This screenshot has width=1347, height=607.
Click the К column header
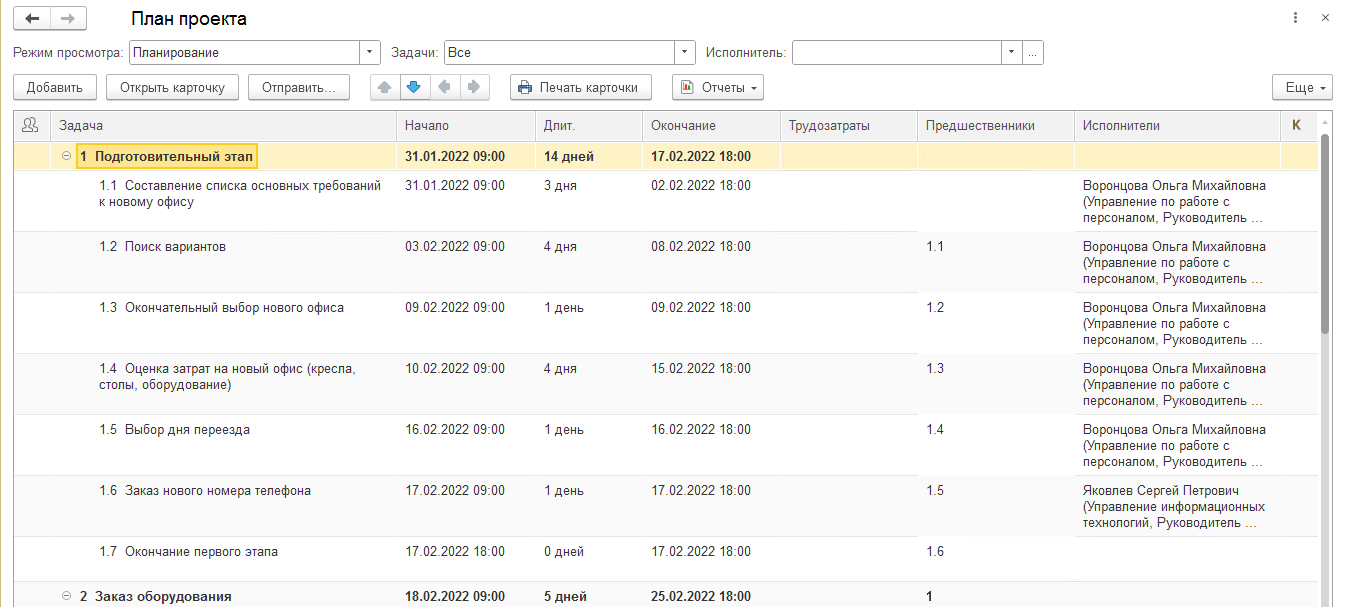[x=1297, y=125]
